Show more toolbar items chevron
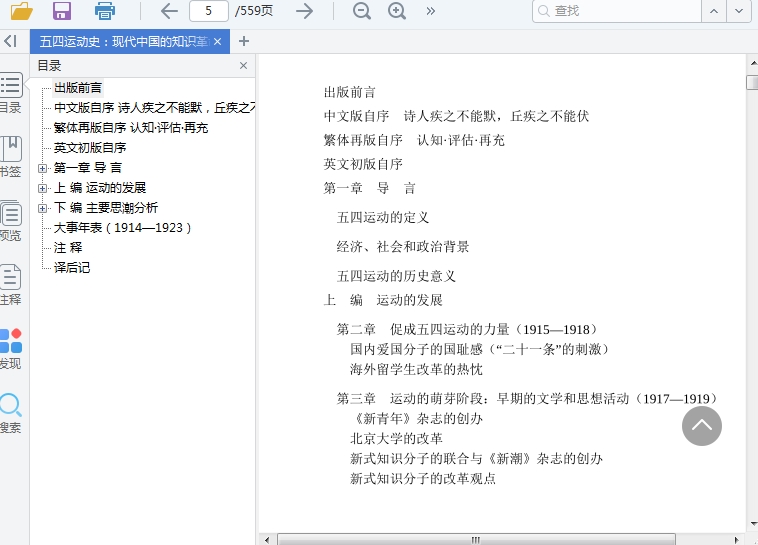 point(430,11)
